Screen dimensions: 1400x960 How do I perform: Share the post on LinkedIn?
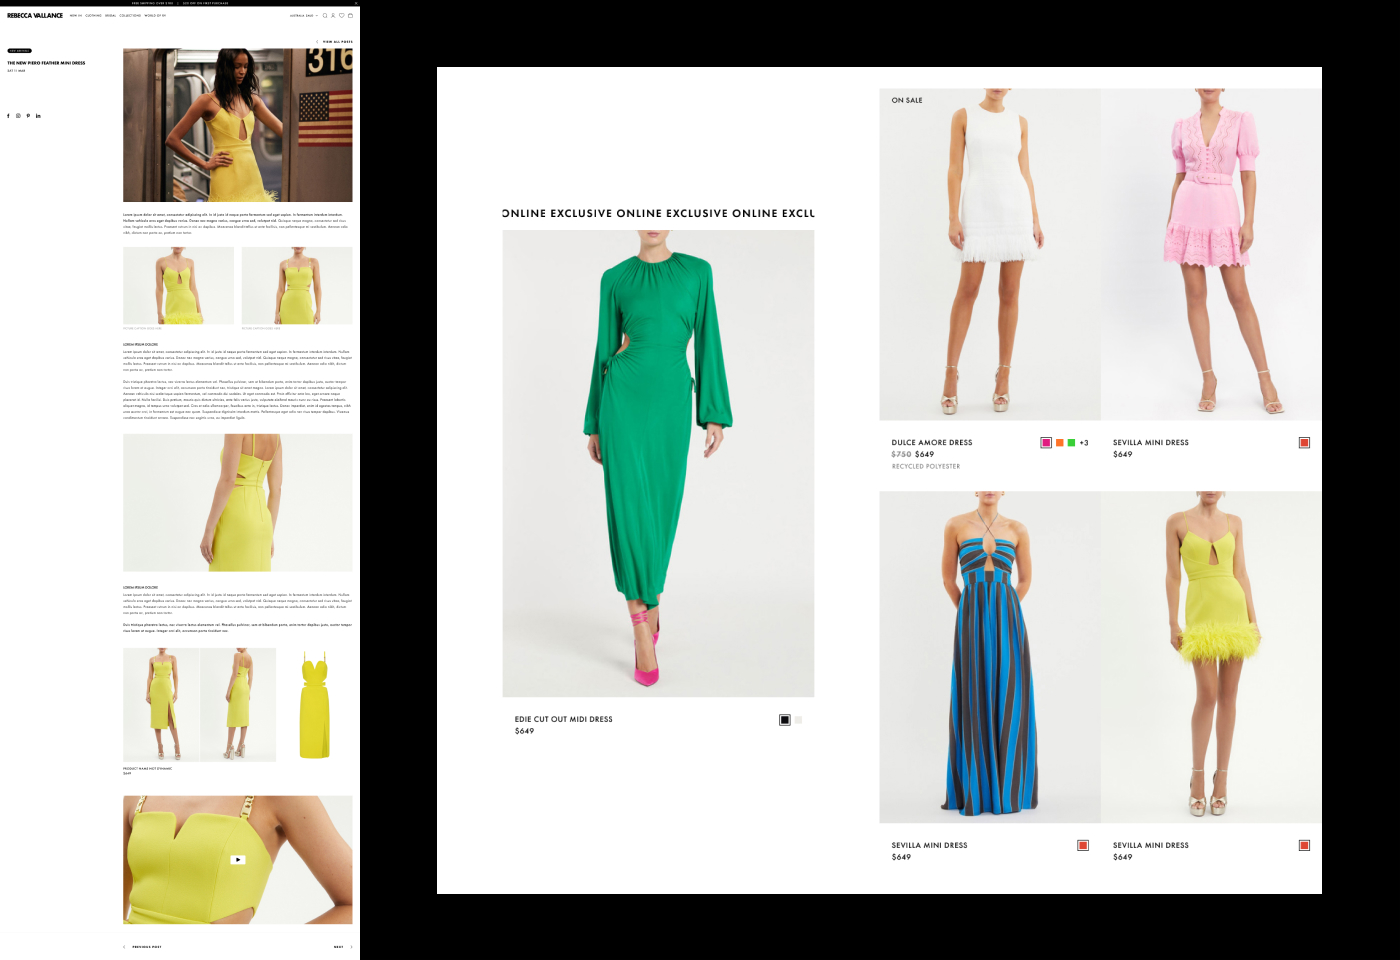[38, 116]
